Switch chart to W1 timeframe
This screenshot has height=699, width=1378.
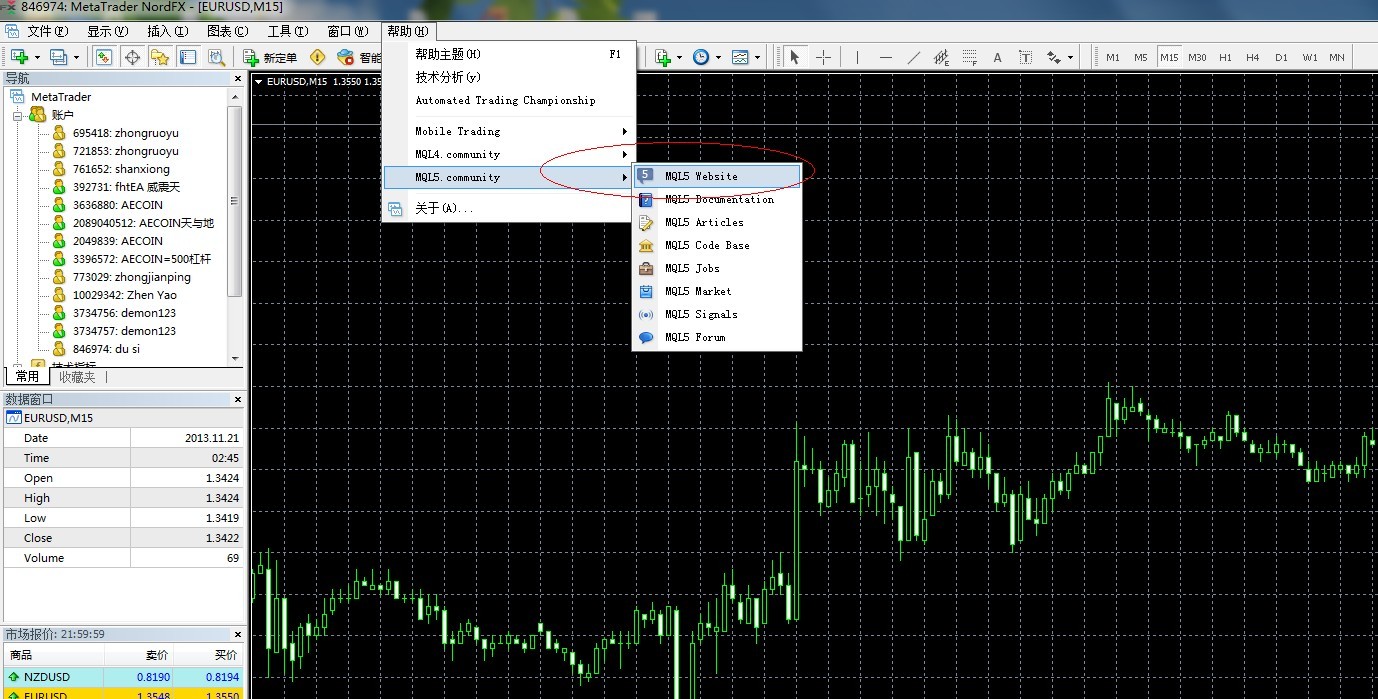tap(1309, 57)
